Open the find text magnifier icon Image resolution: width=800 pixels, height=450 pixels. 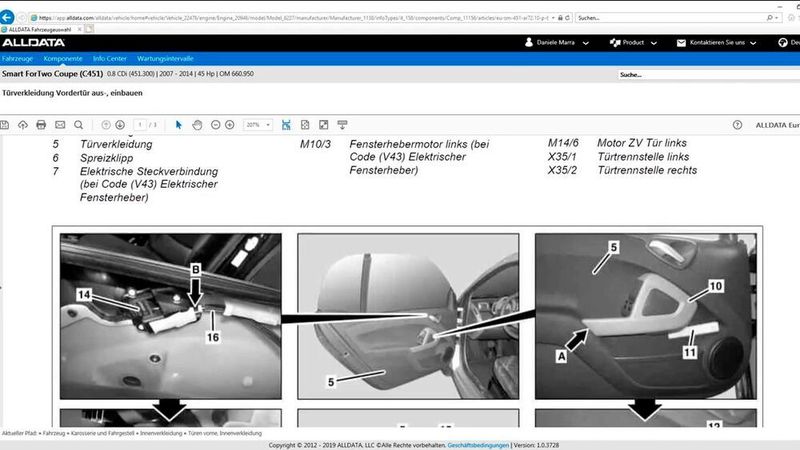tap(78, 125)
